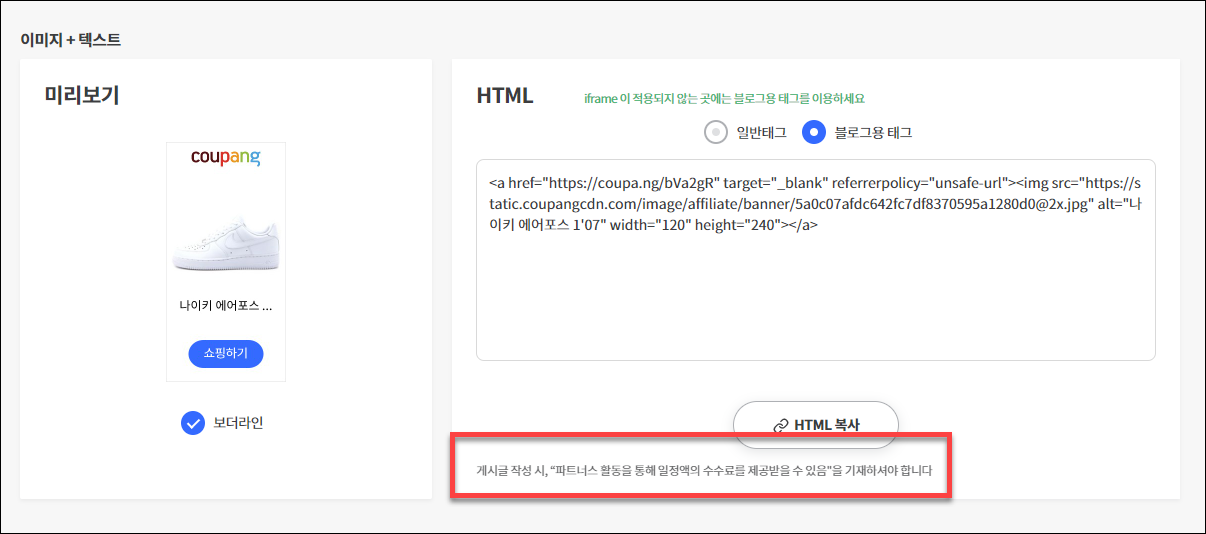Click the green iframe notice text
Image resolution: width=1206 pixels, height=534 pixels.
724,99
